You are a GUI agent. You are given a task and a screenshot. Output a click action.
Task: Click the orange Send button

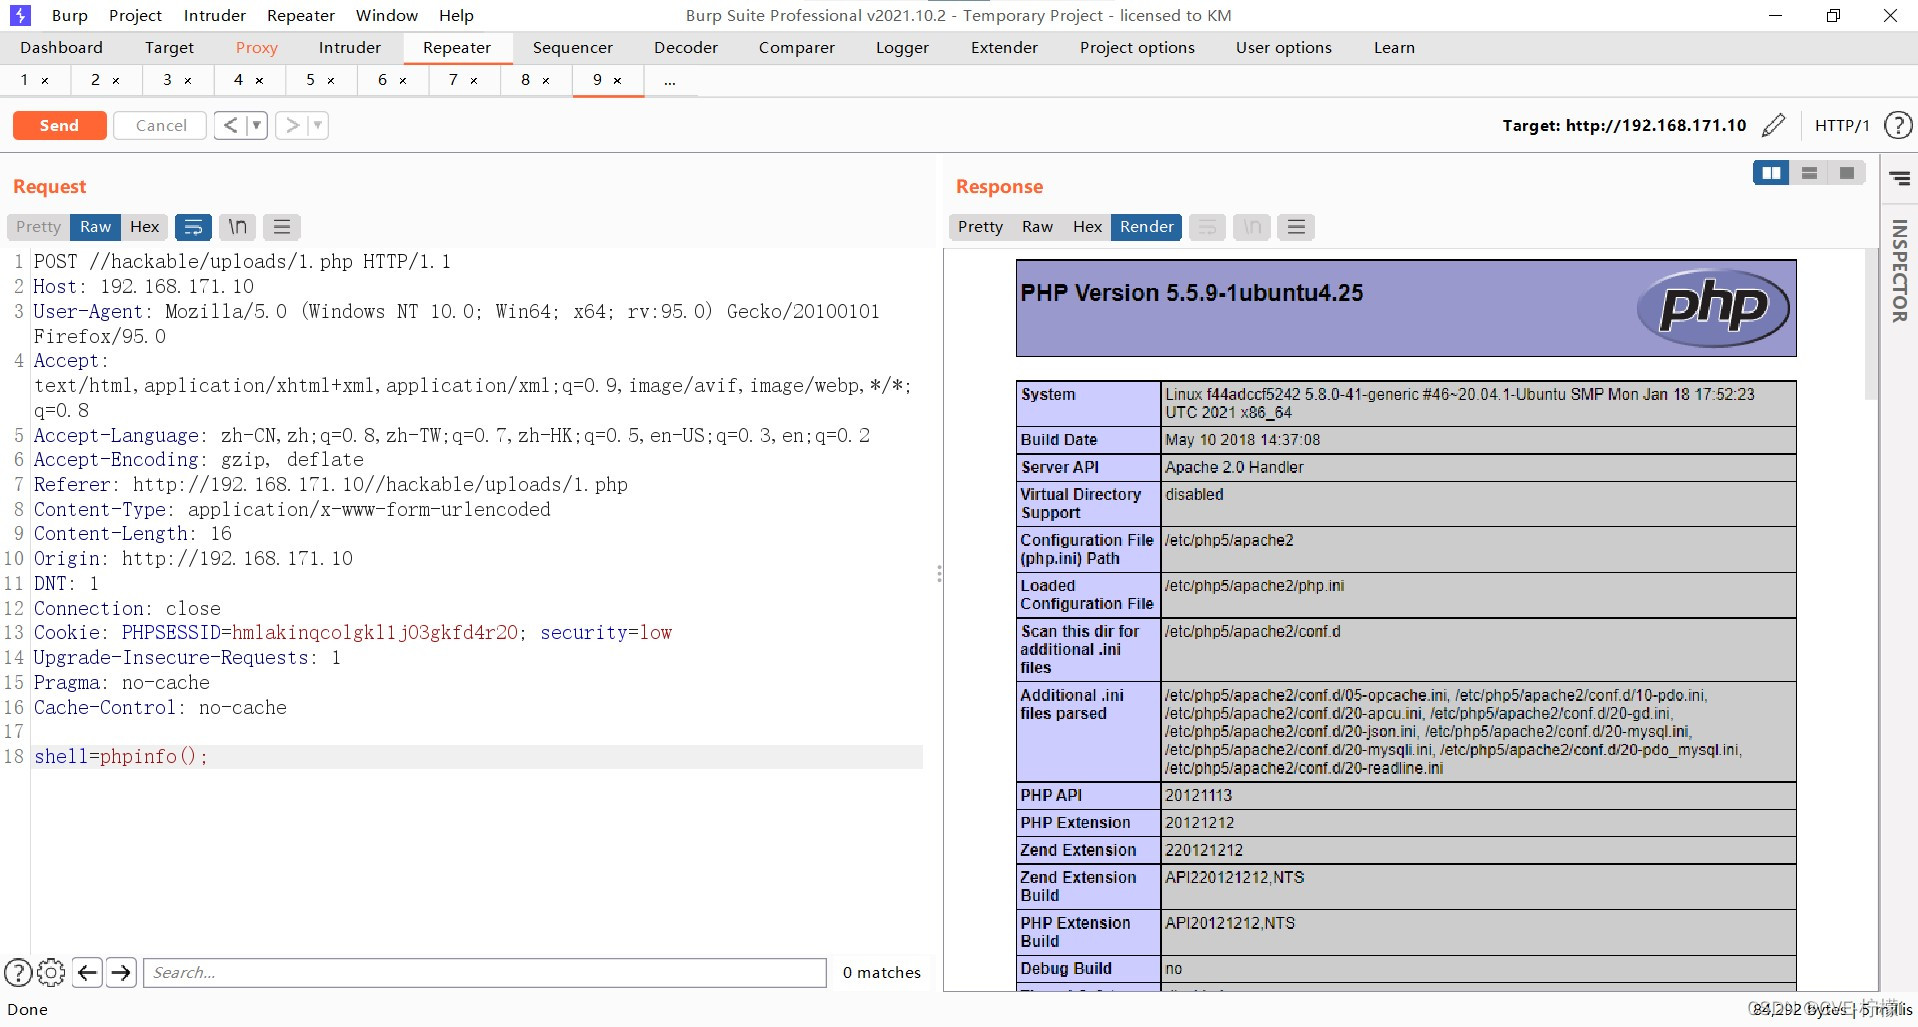59,125
